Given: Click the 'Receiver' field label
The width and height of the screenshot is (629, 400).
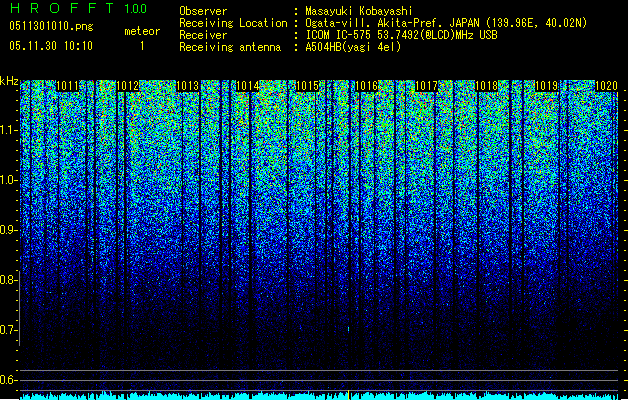Looking at the screenshot, I should (x=203, y=35).
